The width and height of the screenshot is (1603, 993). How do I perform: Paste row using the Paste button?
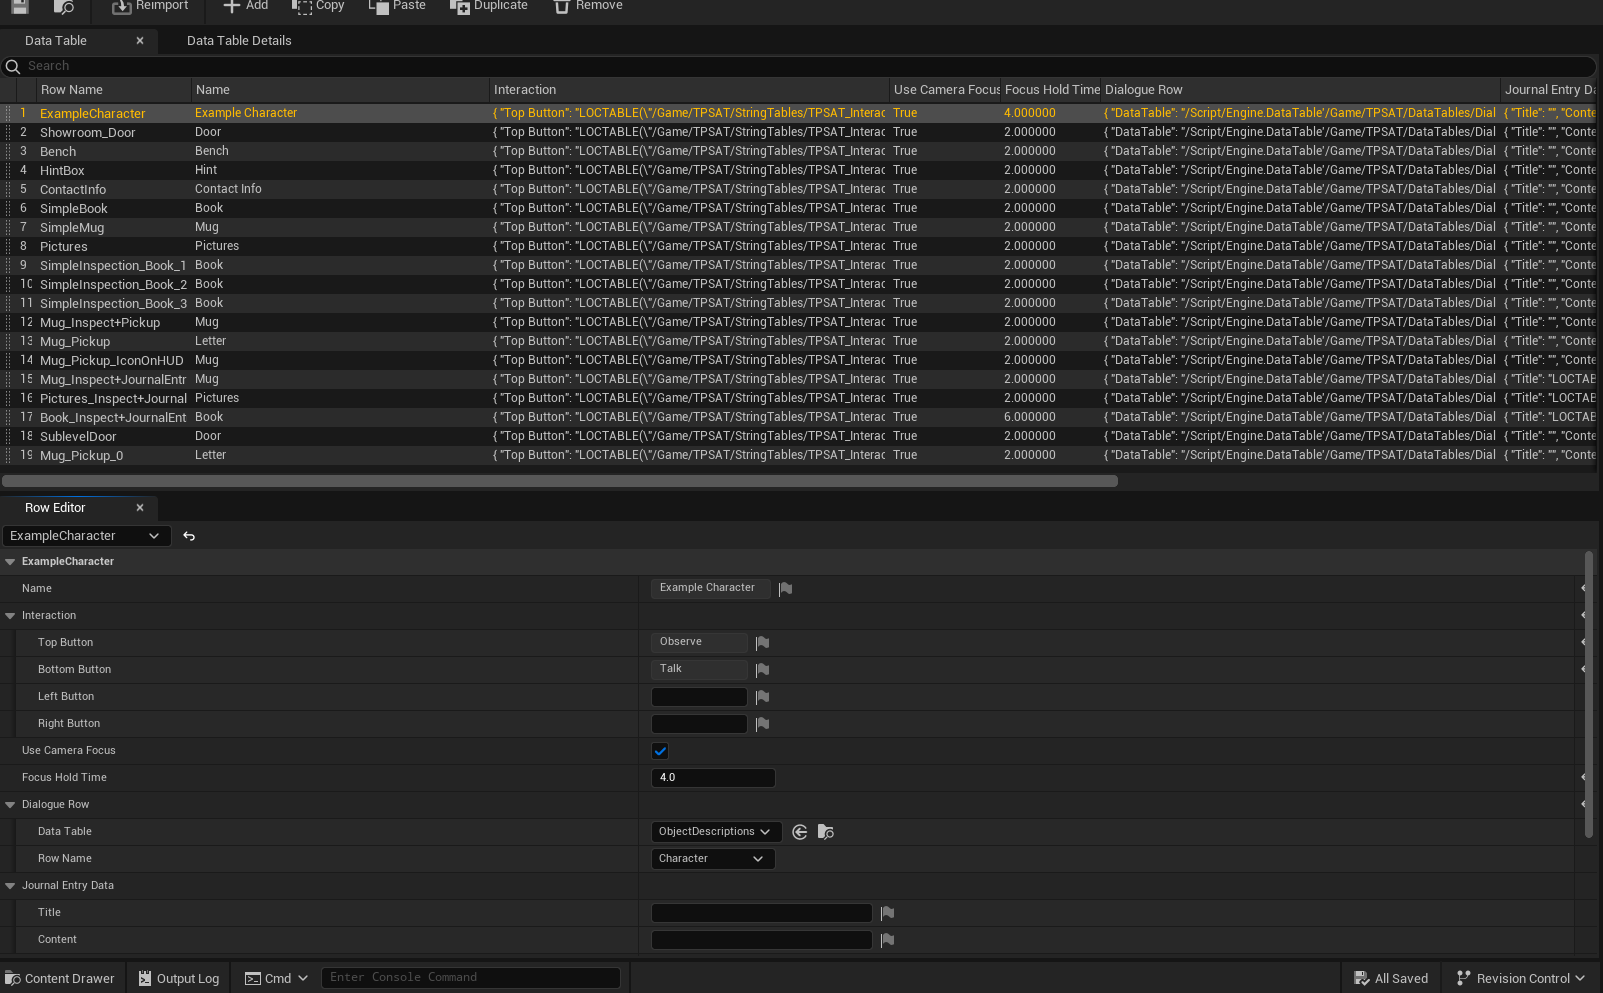397,6
